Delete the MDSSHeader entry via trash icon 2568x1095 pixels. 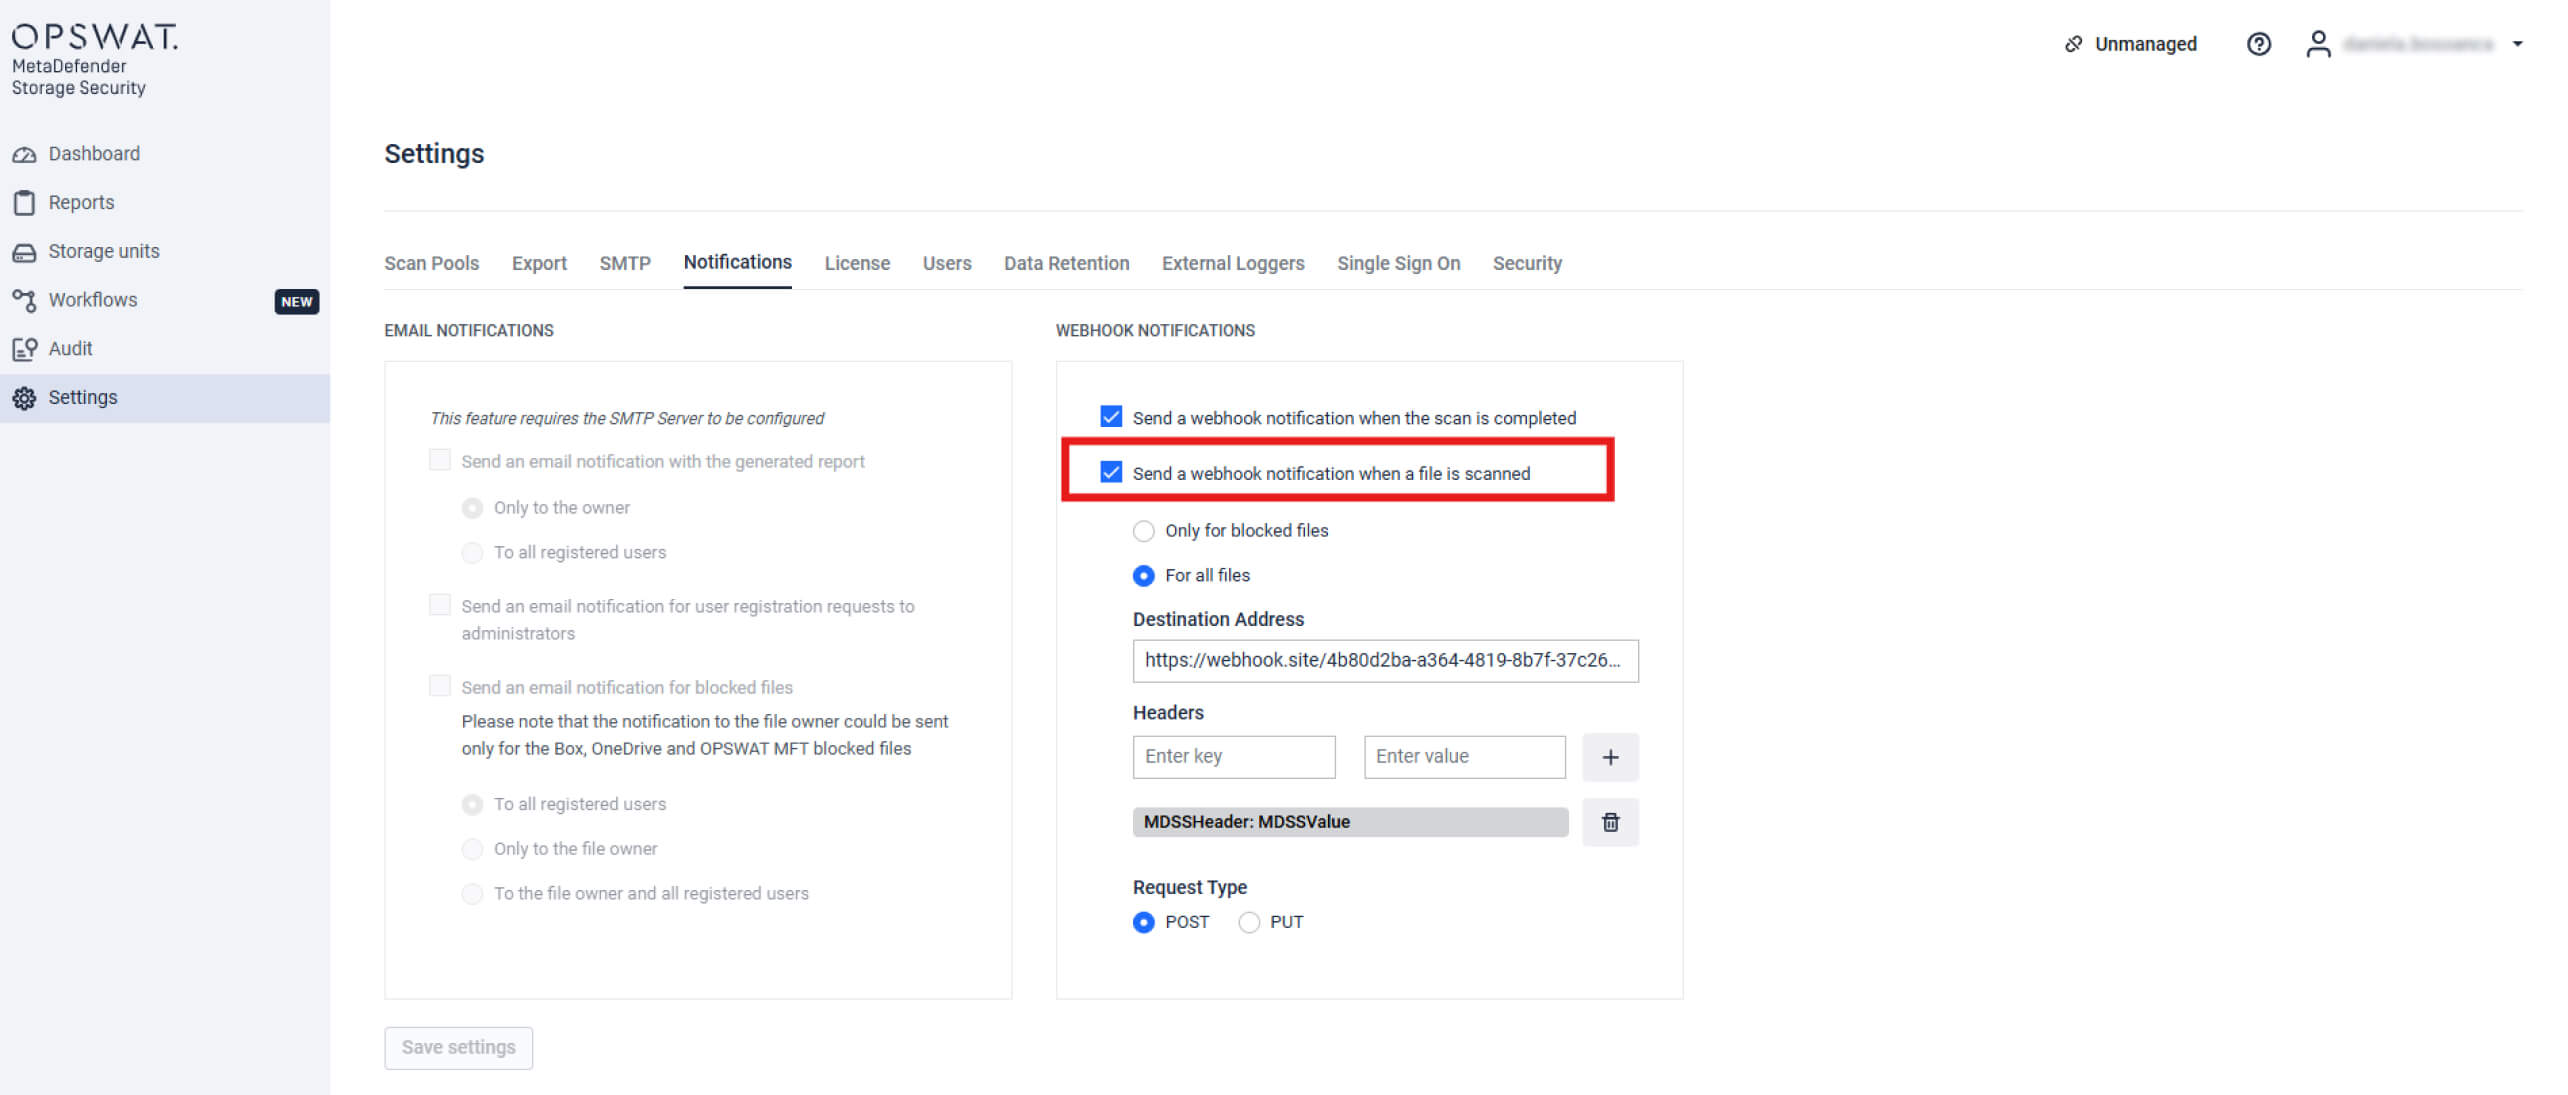click(1610, 821)
